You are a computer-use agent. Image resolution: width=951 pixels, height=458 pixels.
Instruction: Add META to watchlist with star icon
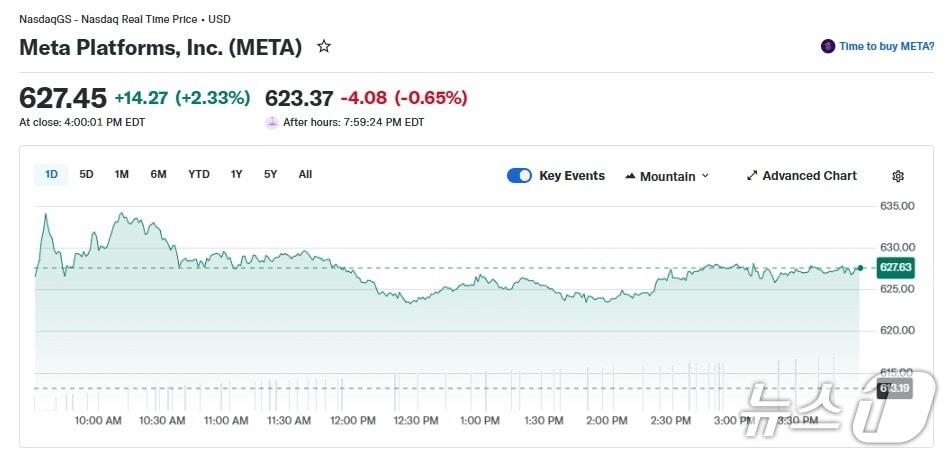[x=324, y=46]
